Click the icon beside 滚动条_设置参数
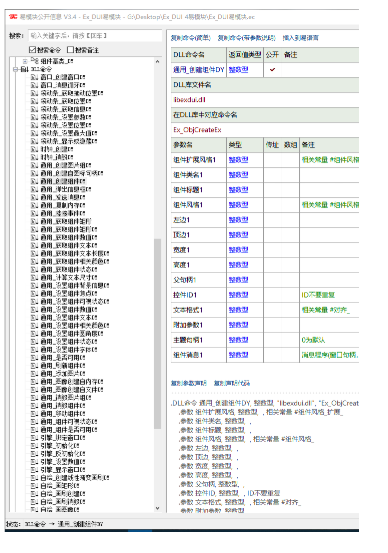The width and height of the screenshot is (388, 553). pos(34,117)
